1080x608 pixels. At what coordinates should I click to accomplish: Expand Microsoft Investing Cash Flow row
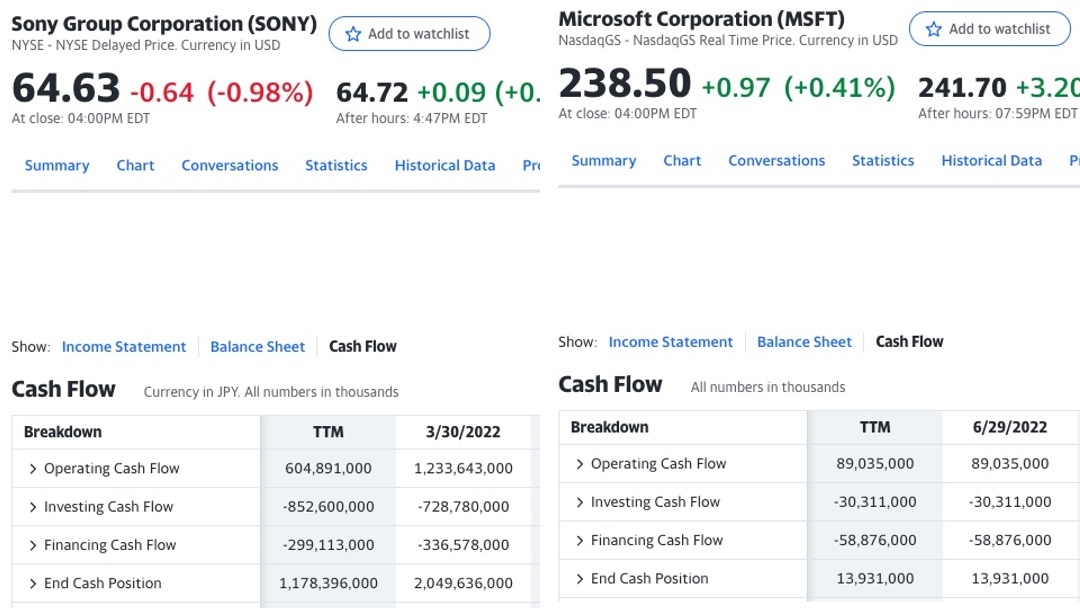pyautogui.click(x=580, y=502)
